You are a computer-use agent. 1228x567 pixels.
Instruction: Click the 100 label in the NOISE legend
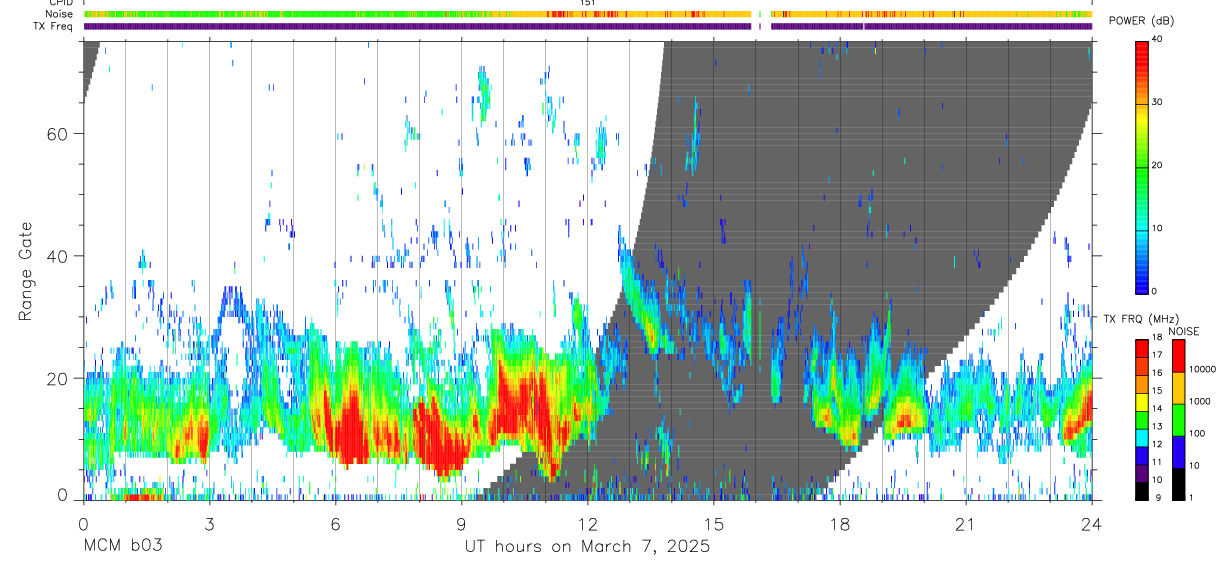coord(1198,433)
